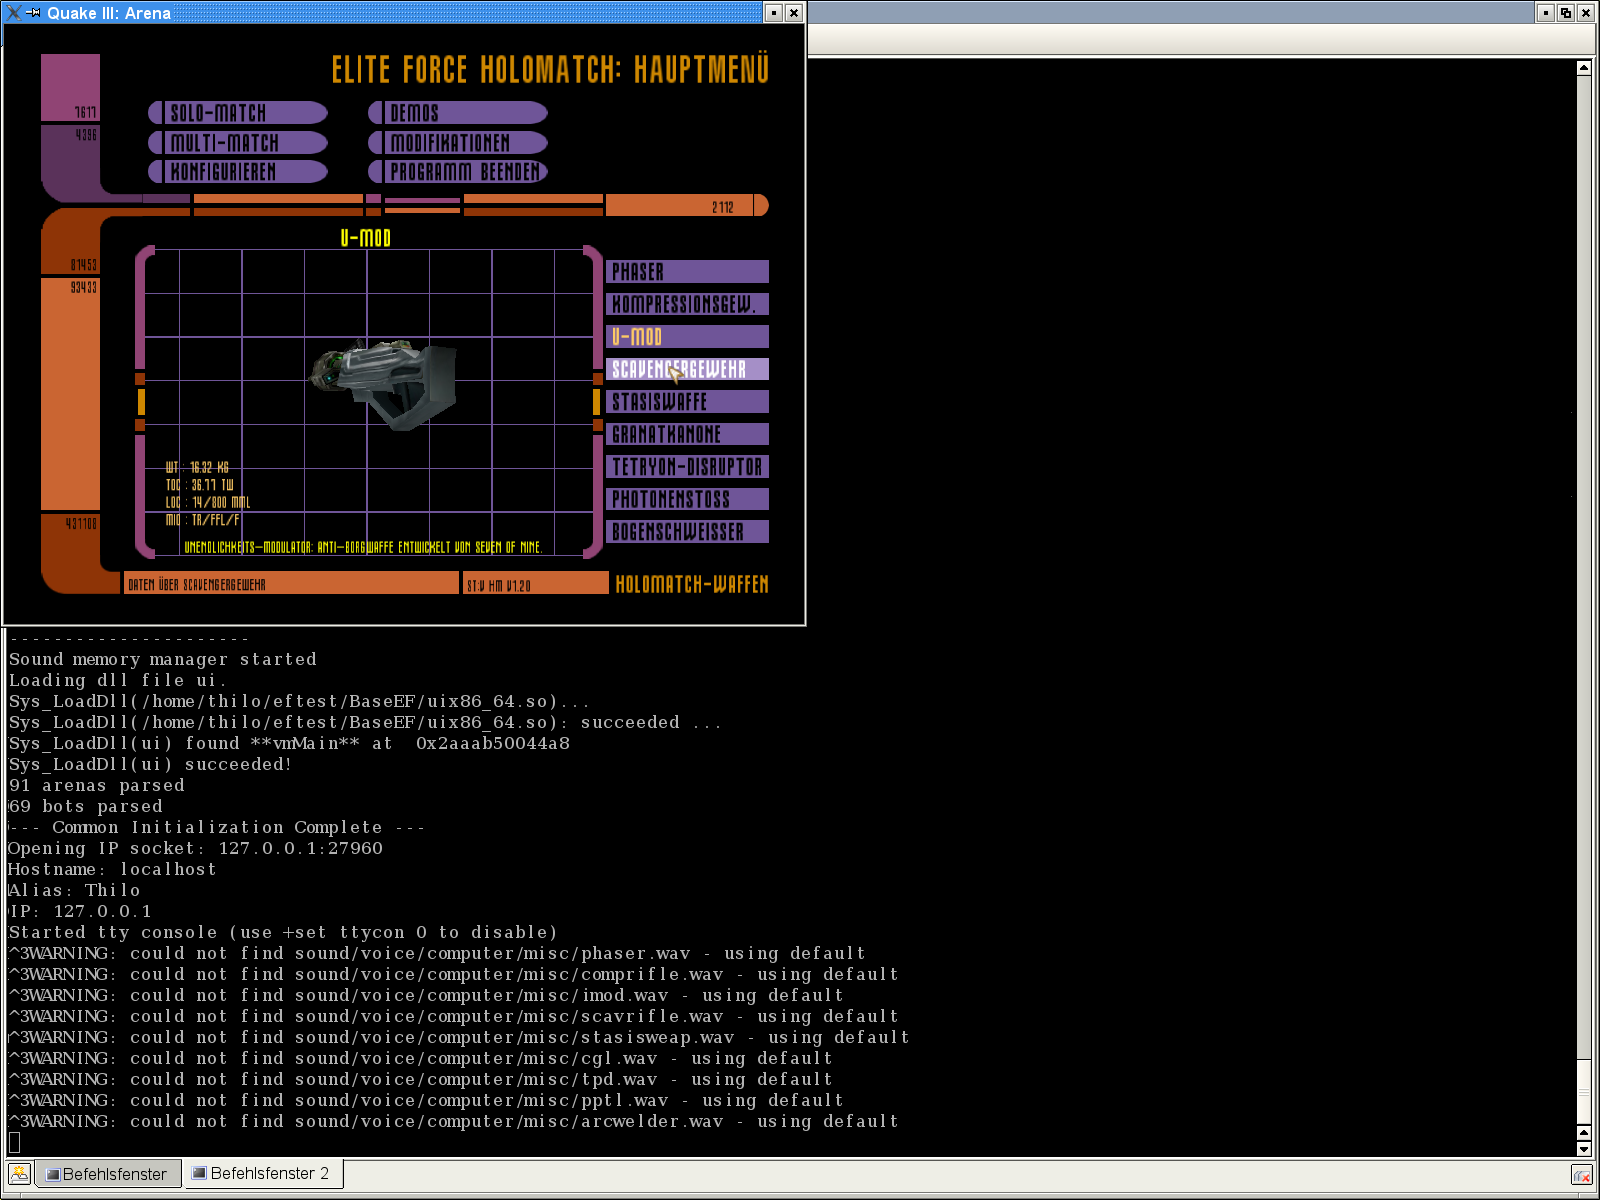The width and height of the screenshot is (1600, 1200).
Task: Switch to the first Befehlsfenster tab
Action: (x=108, y=1174)
